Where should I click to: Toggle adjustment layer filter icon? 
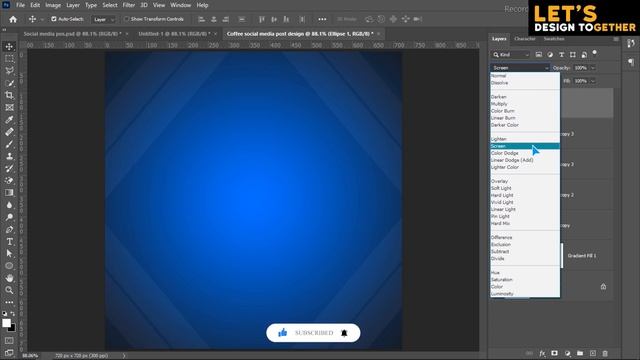[550, 54]
